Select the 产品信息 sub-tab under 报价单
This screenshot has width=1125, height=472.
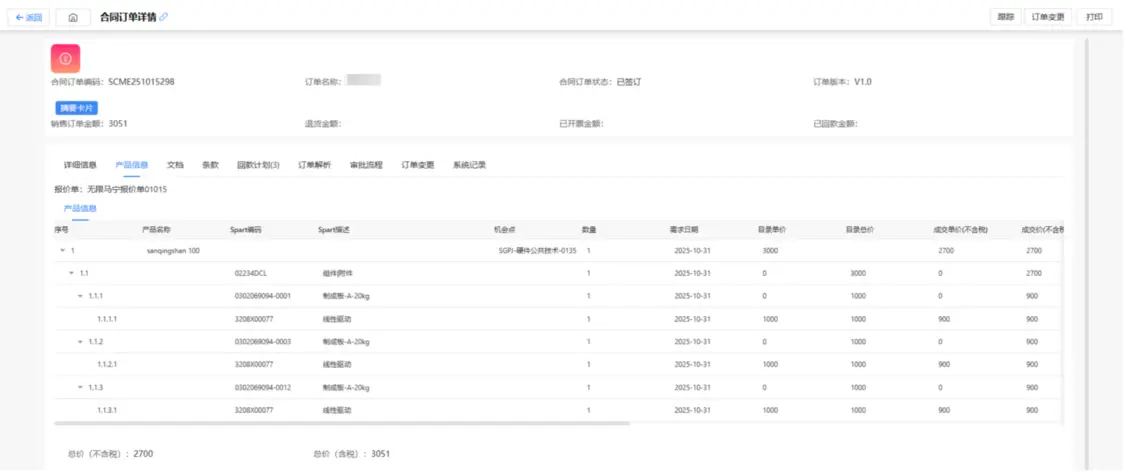[80, 209]
